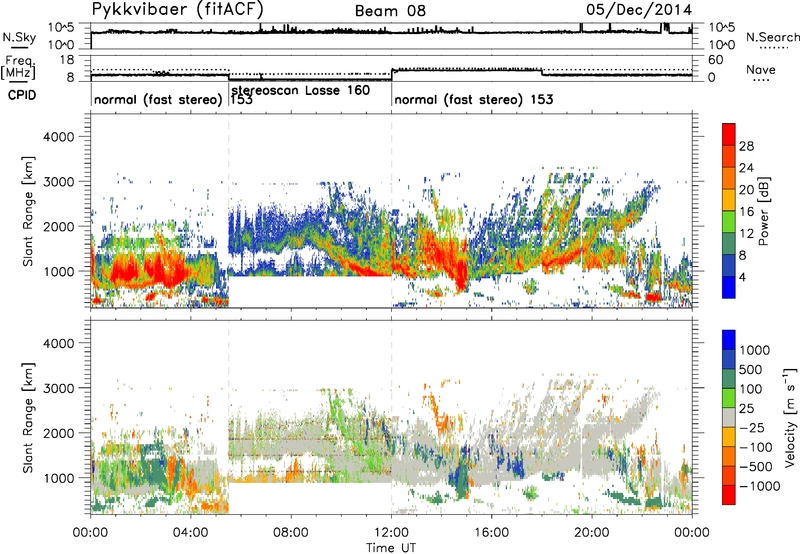800x554 pixels.
Task: Click the gray segment of the Velocity colorbar
Action: click(729, 417)
